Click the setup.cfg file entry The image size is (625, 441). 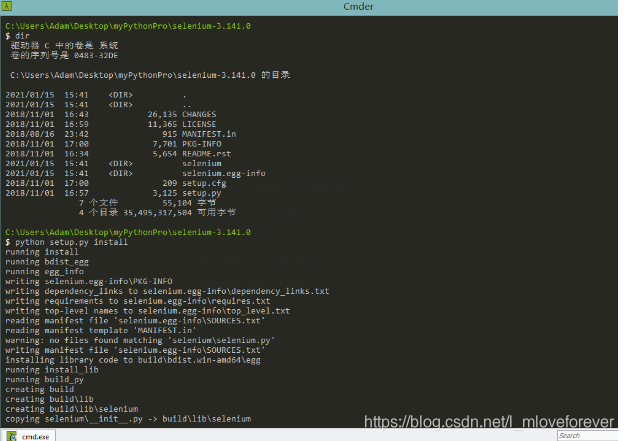coord(204,183)
